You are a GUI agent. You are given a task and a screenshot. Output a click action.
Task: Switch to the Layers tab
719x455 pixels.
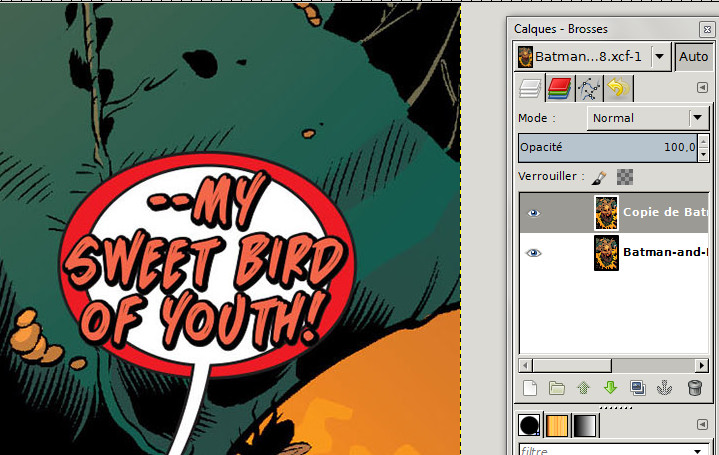point(530,88)
